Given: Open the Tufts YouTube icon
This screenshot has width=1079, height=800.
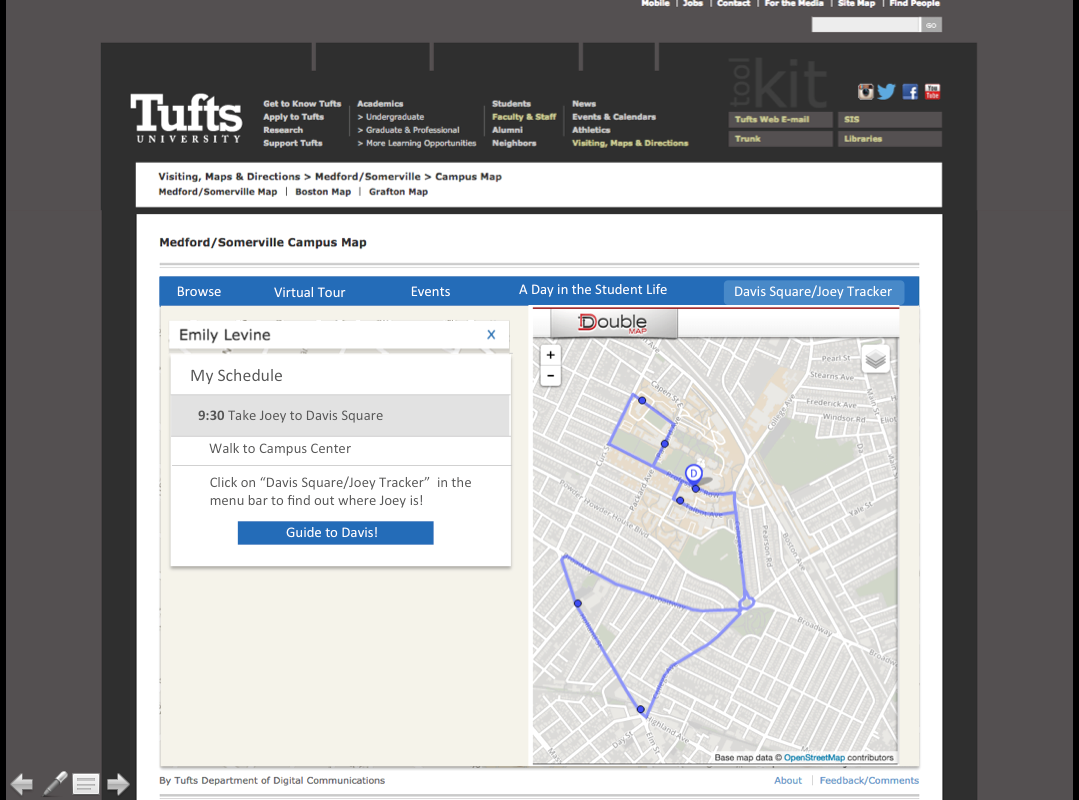Looking at the screenshot, I should coord(932,91).
